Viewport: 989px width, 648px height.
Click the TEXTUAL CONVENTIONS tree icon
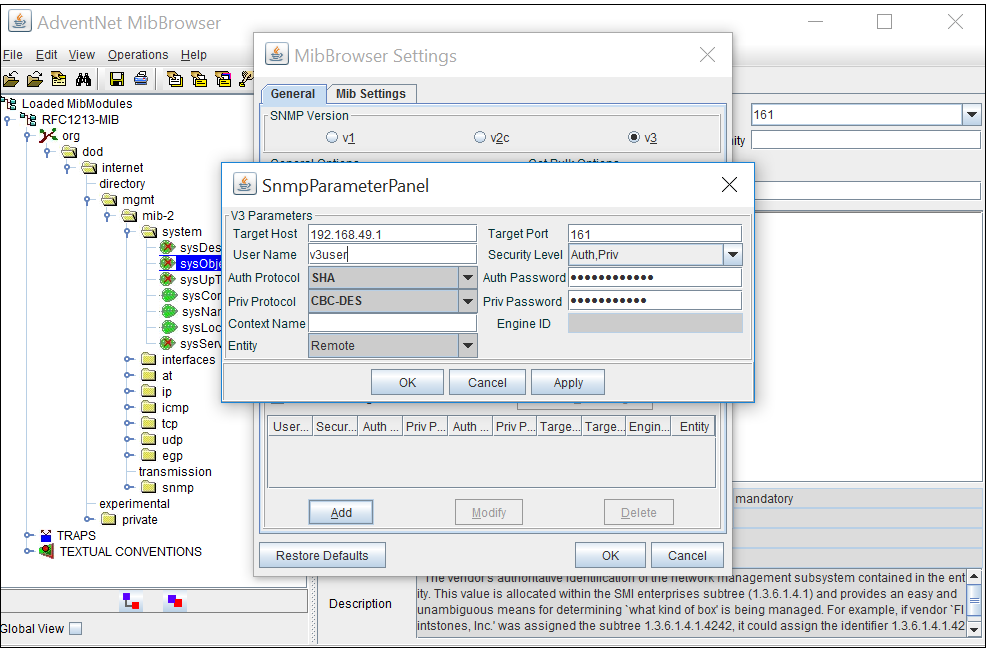[46, 552]
